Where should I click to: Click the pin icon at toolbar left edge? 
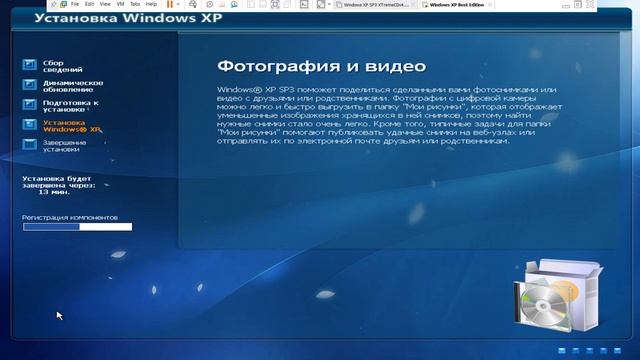tap(53, 4)
